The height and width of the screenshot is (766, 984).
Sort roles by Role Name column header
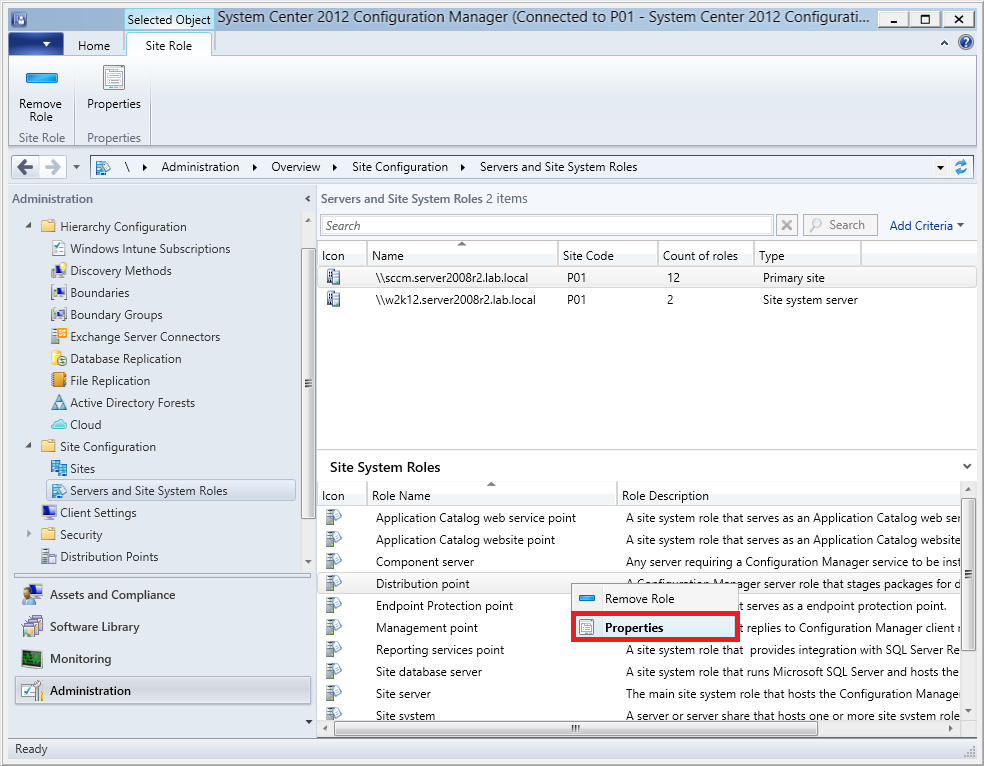click(491, 495)
